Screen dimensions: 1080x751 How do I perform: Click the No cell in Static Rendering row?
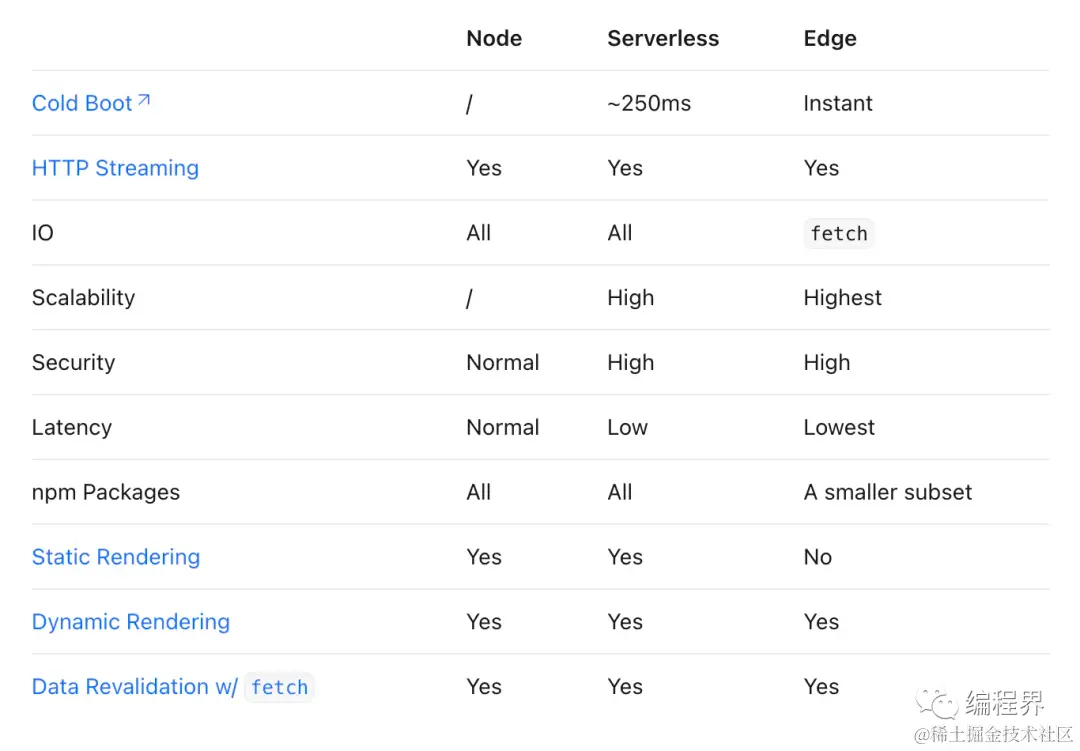coord(818,557)
